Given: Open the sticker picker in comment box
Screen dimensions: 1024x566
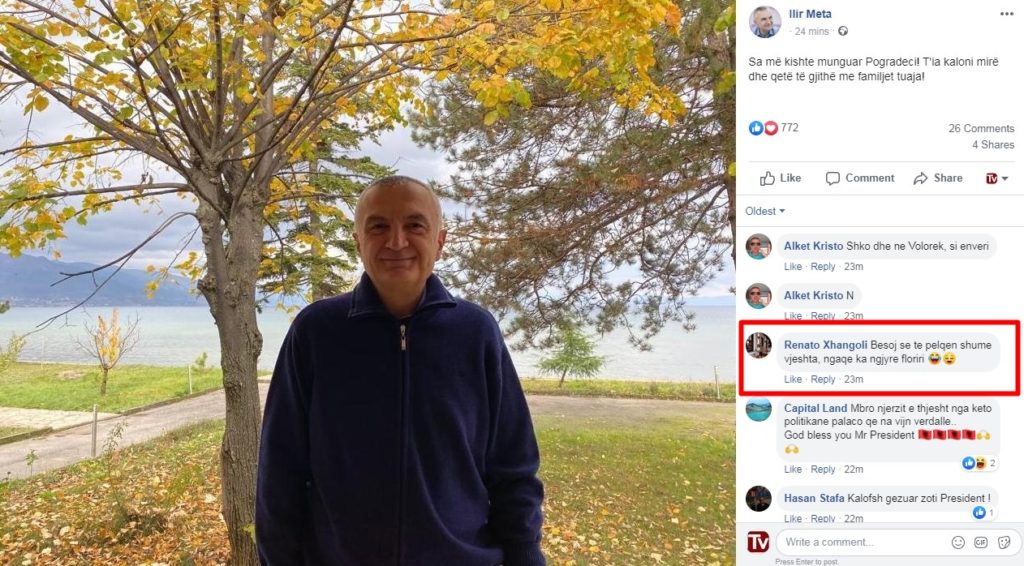Looking at the screenshot, I should 1004,542.
